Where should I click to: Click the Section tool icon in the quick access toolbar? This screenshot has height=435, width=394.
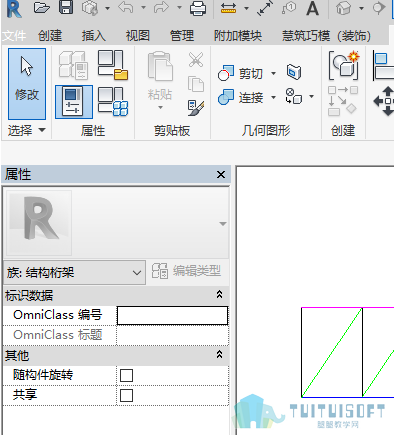tap(379, 8)
